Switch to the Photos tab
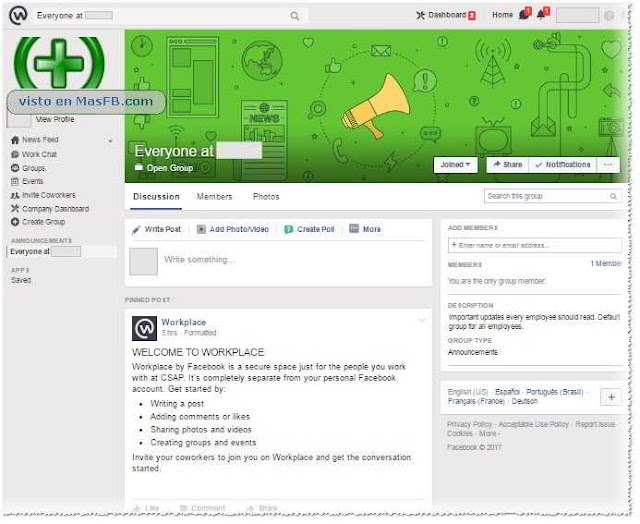640x524 pixels. [266, 197]
